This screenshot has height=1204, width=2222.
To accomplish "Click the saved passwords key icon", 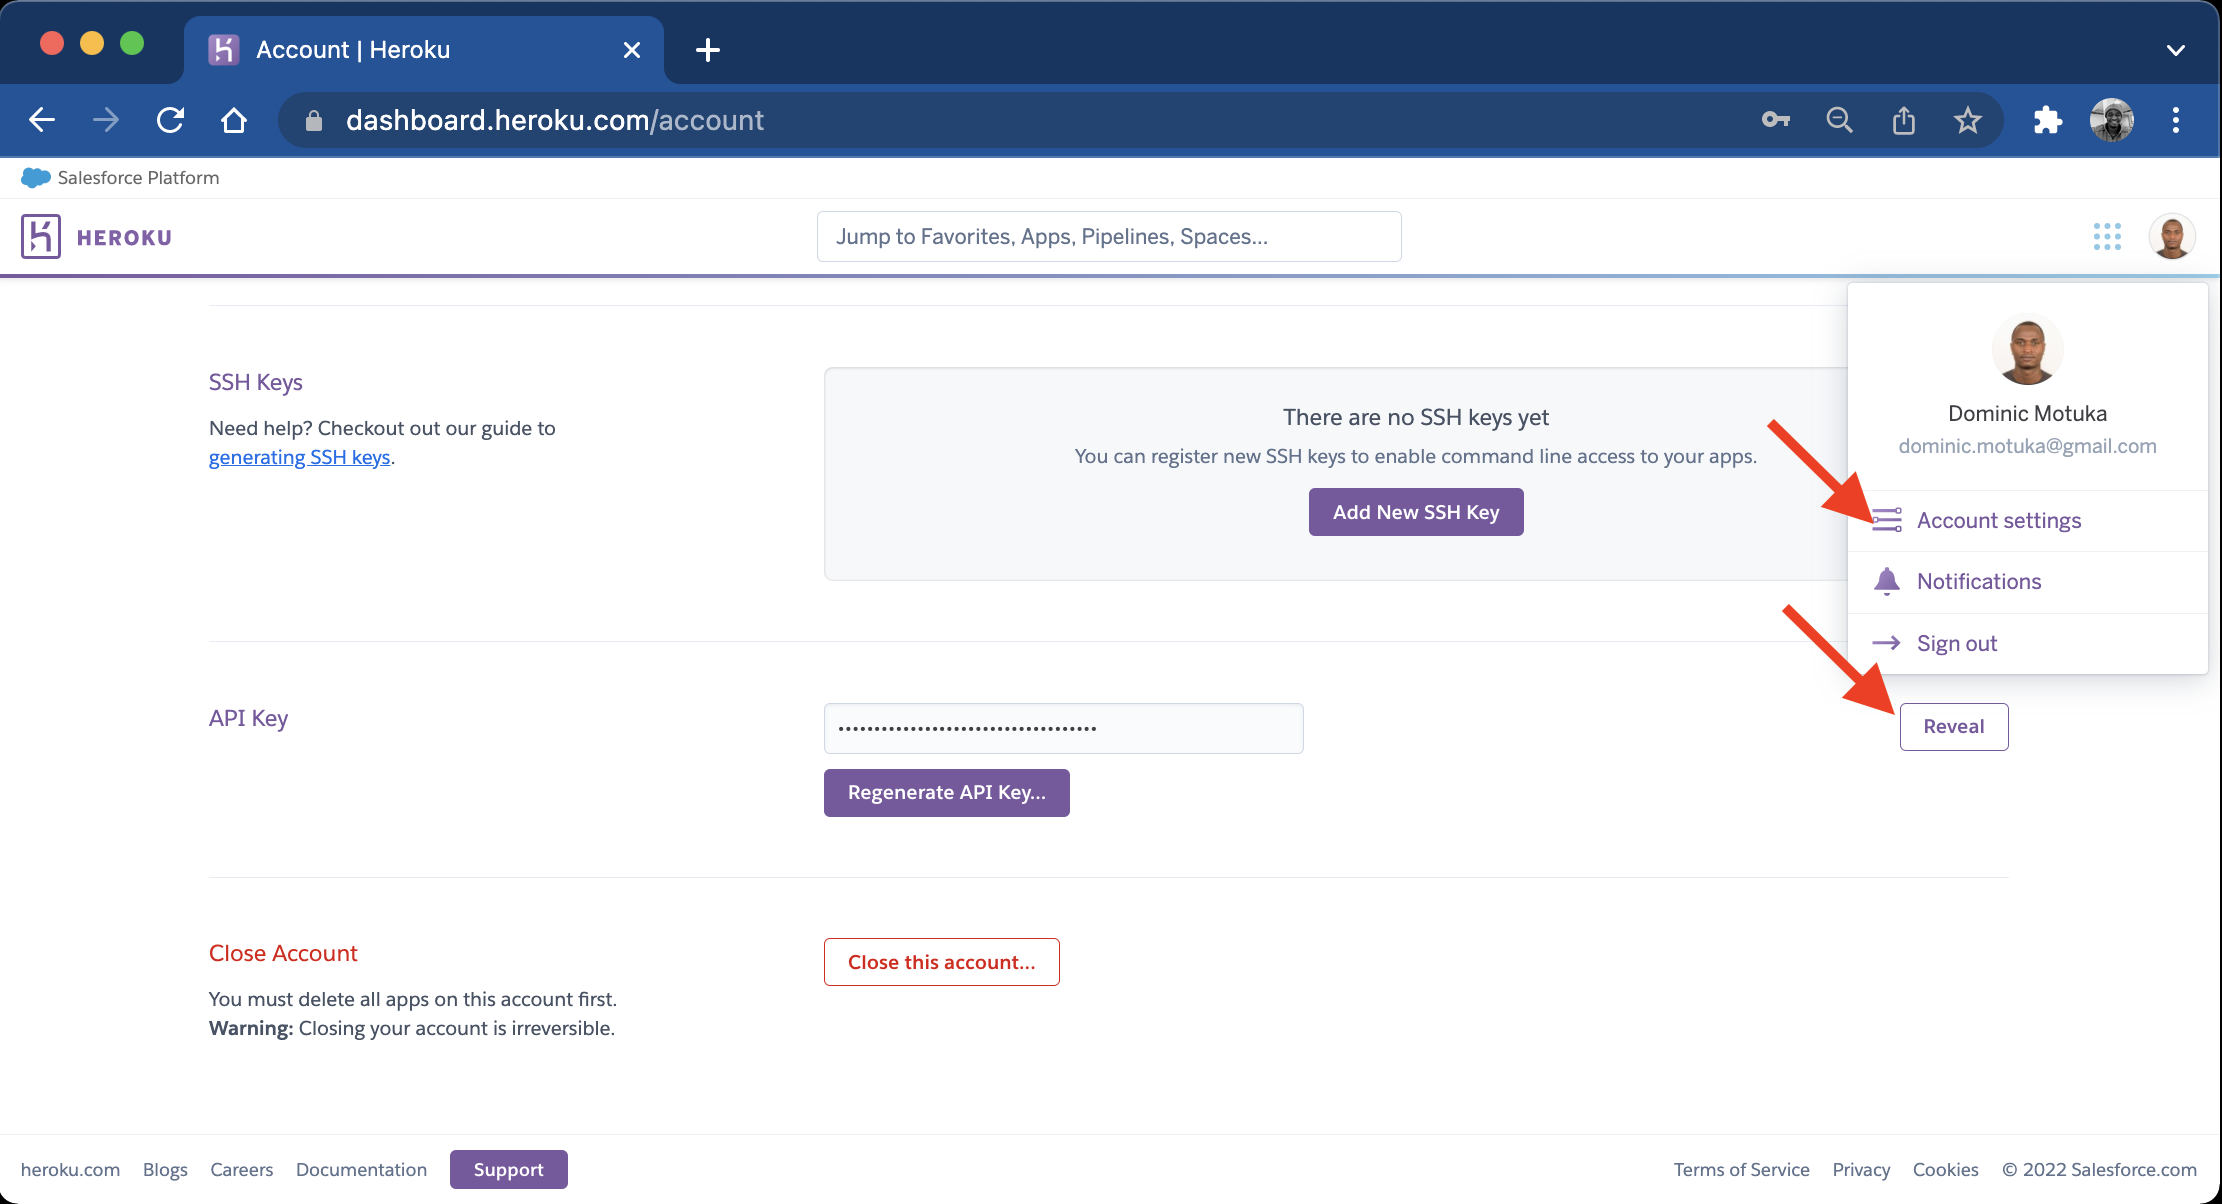I will 1776,119.
